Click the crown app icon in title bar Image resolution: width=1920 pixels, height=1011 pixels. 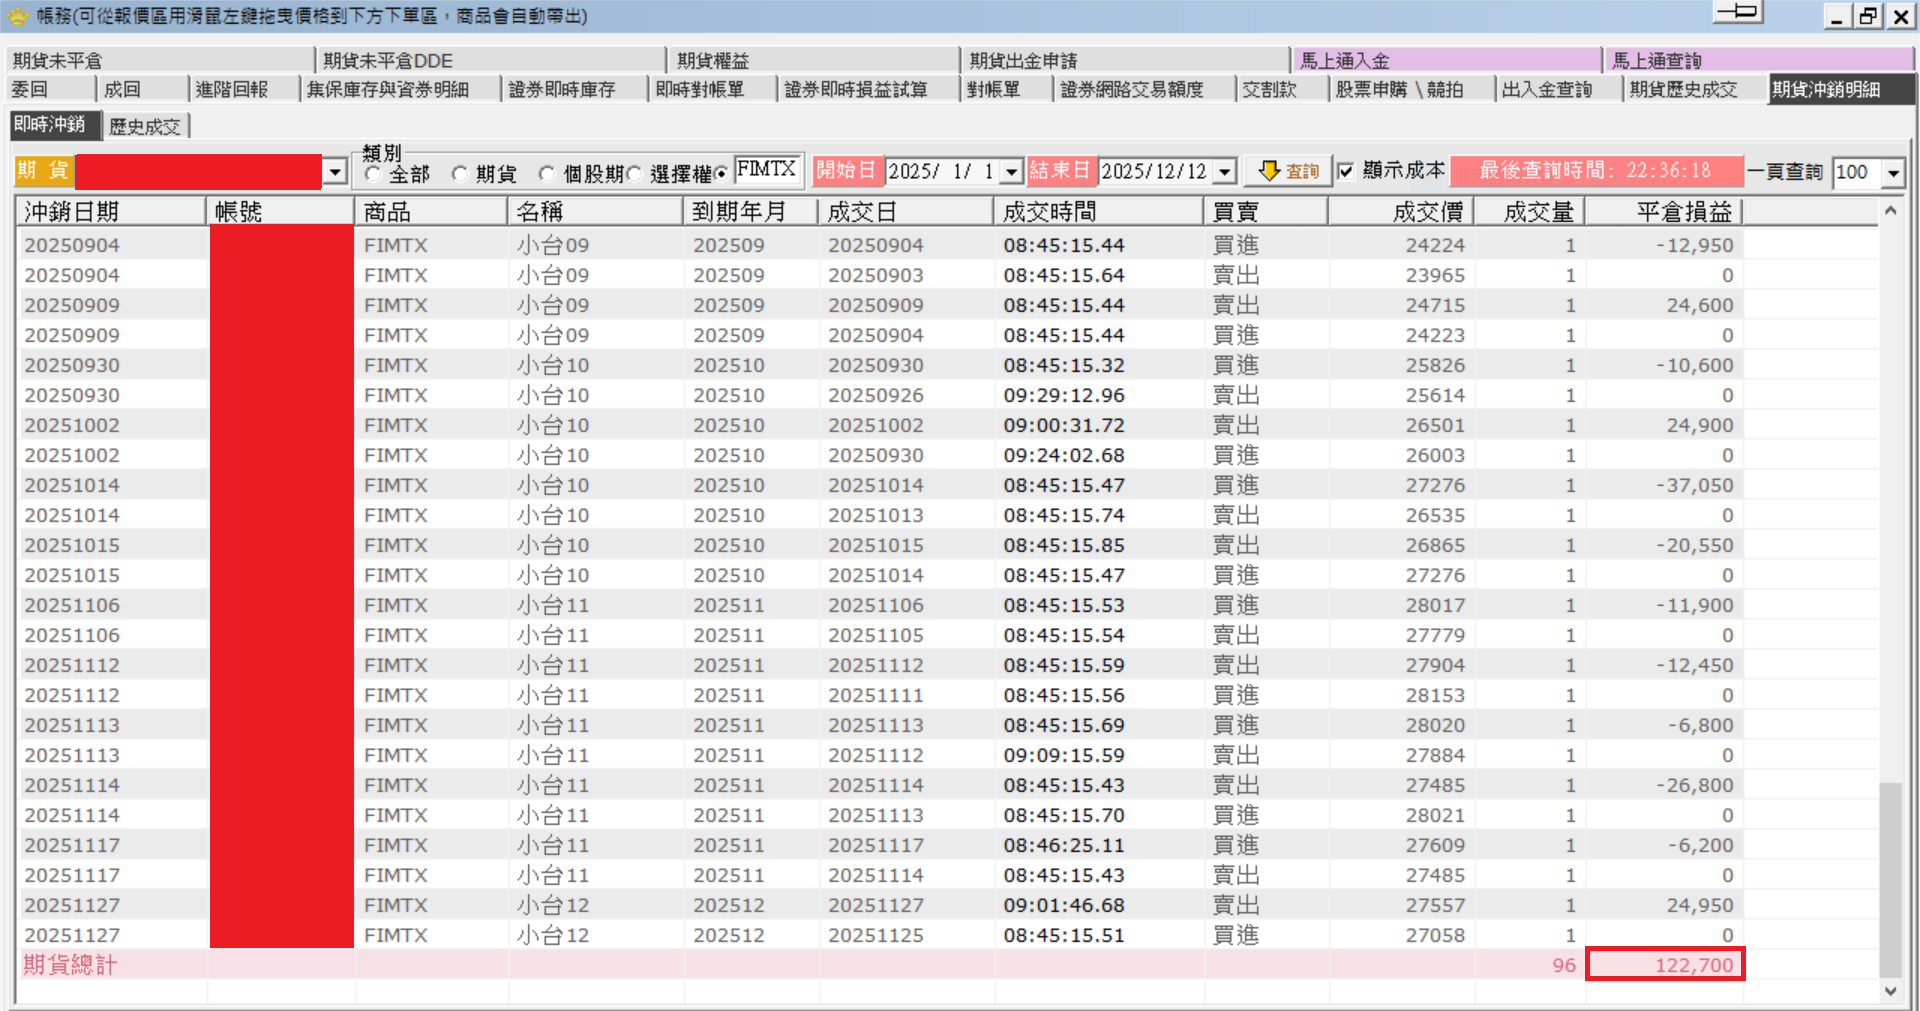coord(17,15)
